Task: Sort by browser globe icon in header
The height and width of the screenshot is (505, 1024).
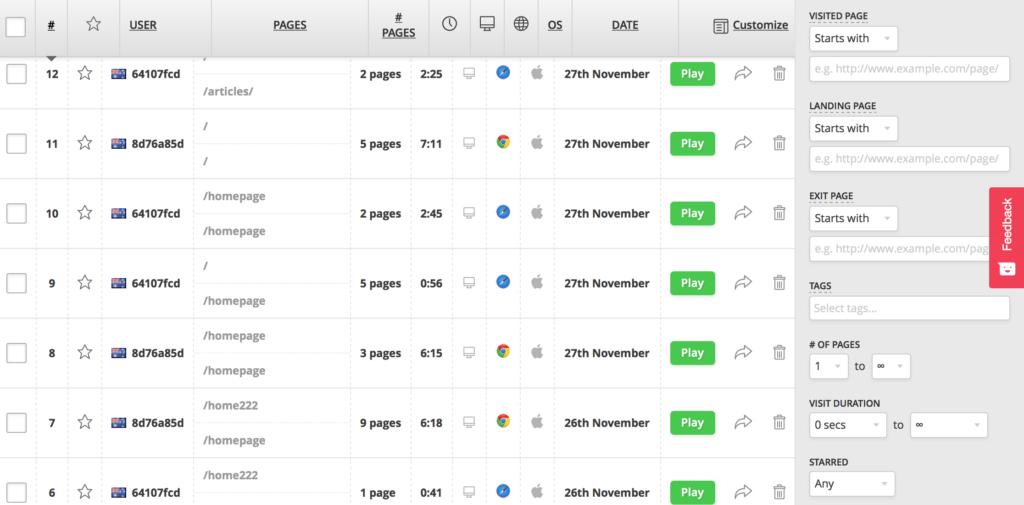Action: click(521, 24)
